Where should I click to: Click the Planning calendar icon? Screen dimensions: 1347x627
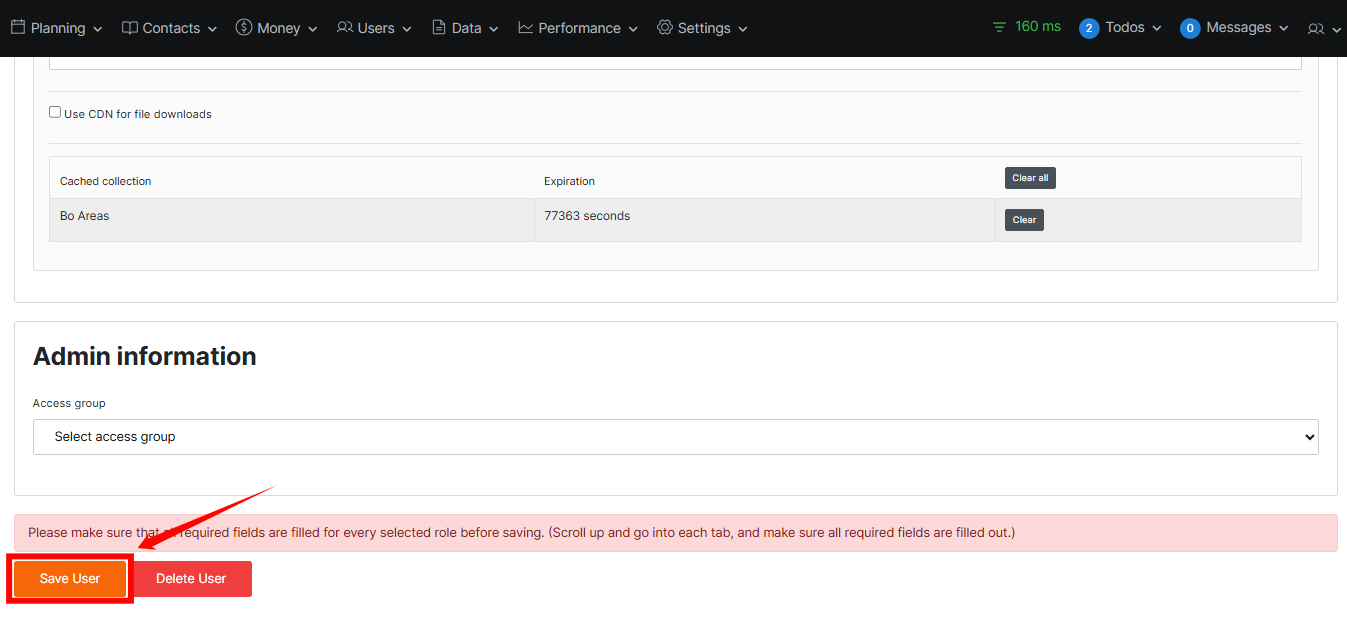click(18, 28)
